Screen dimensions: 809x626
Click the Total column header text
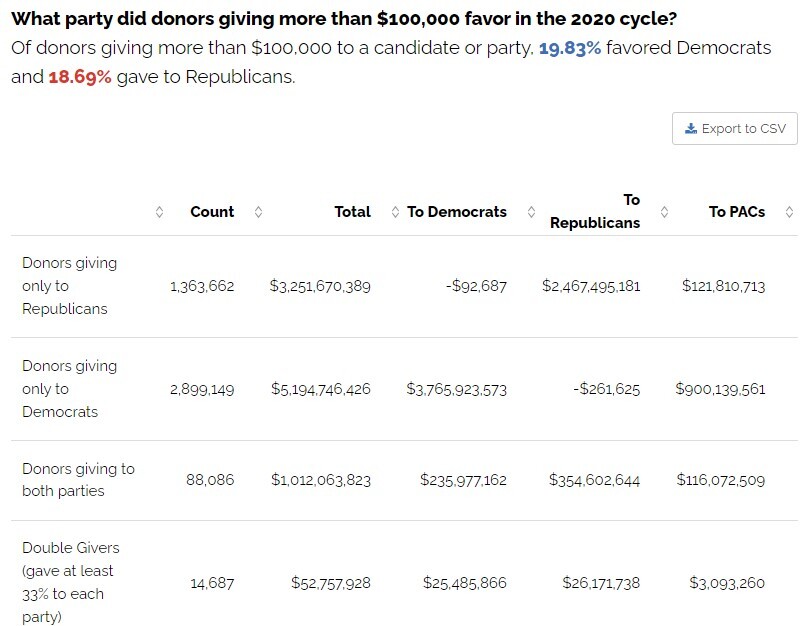pos(352,212)
